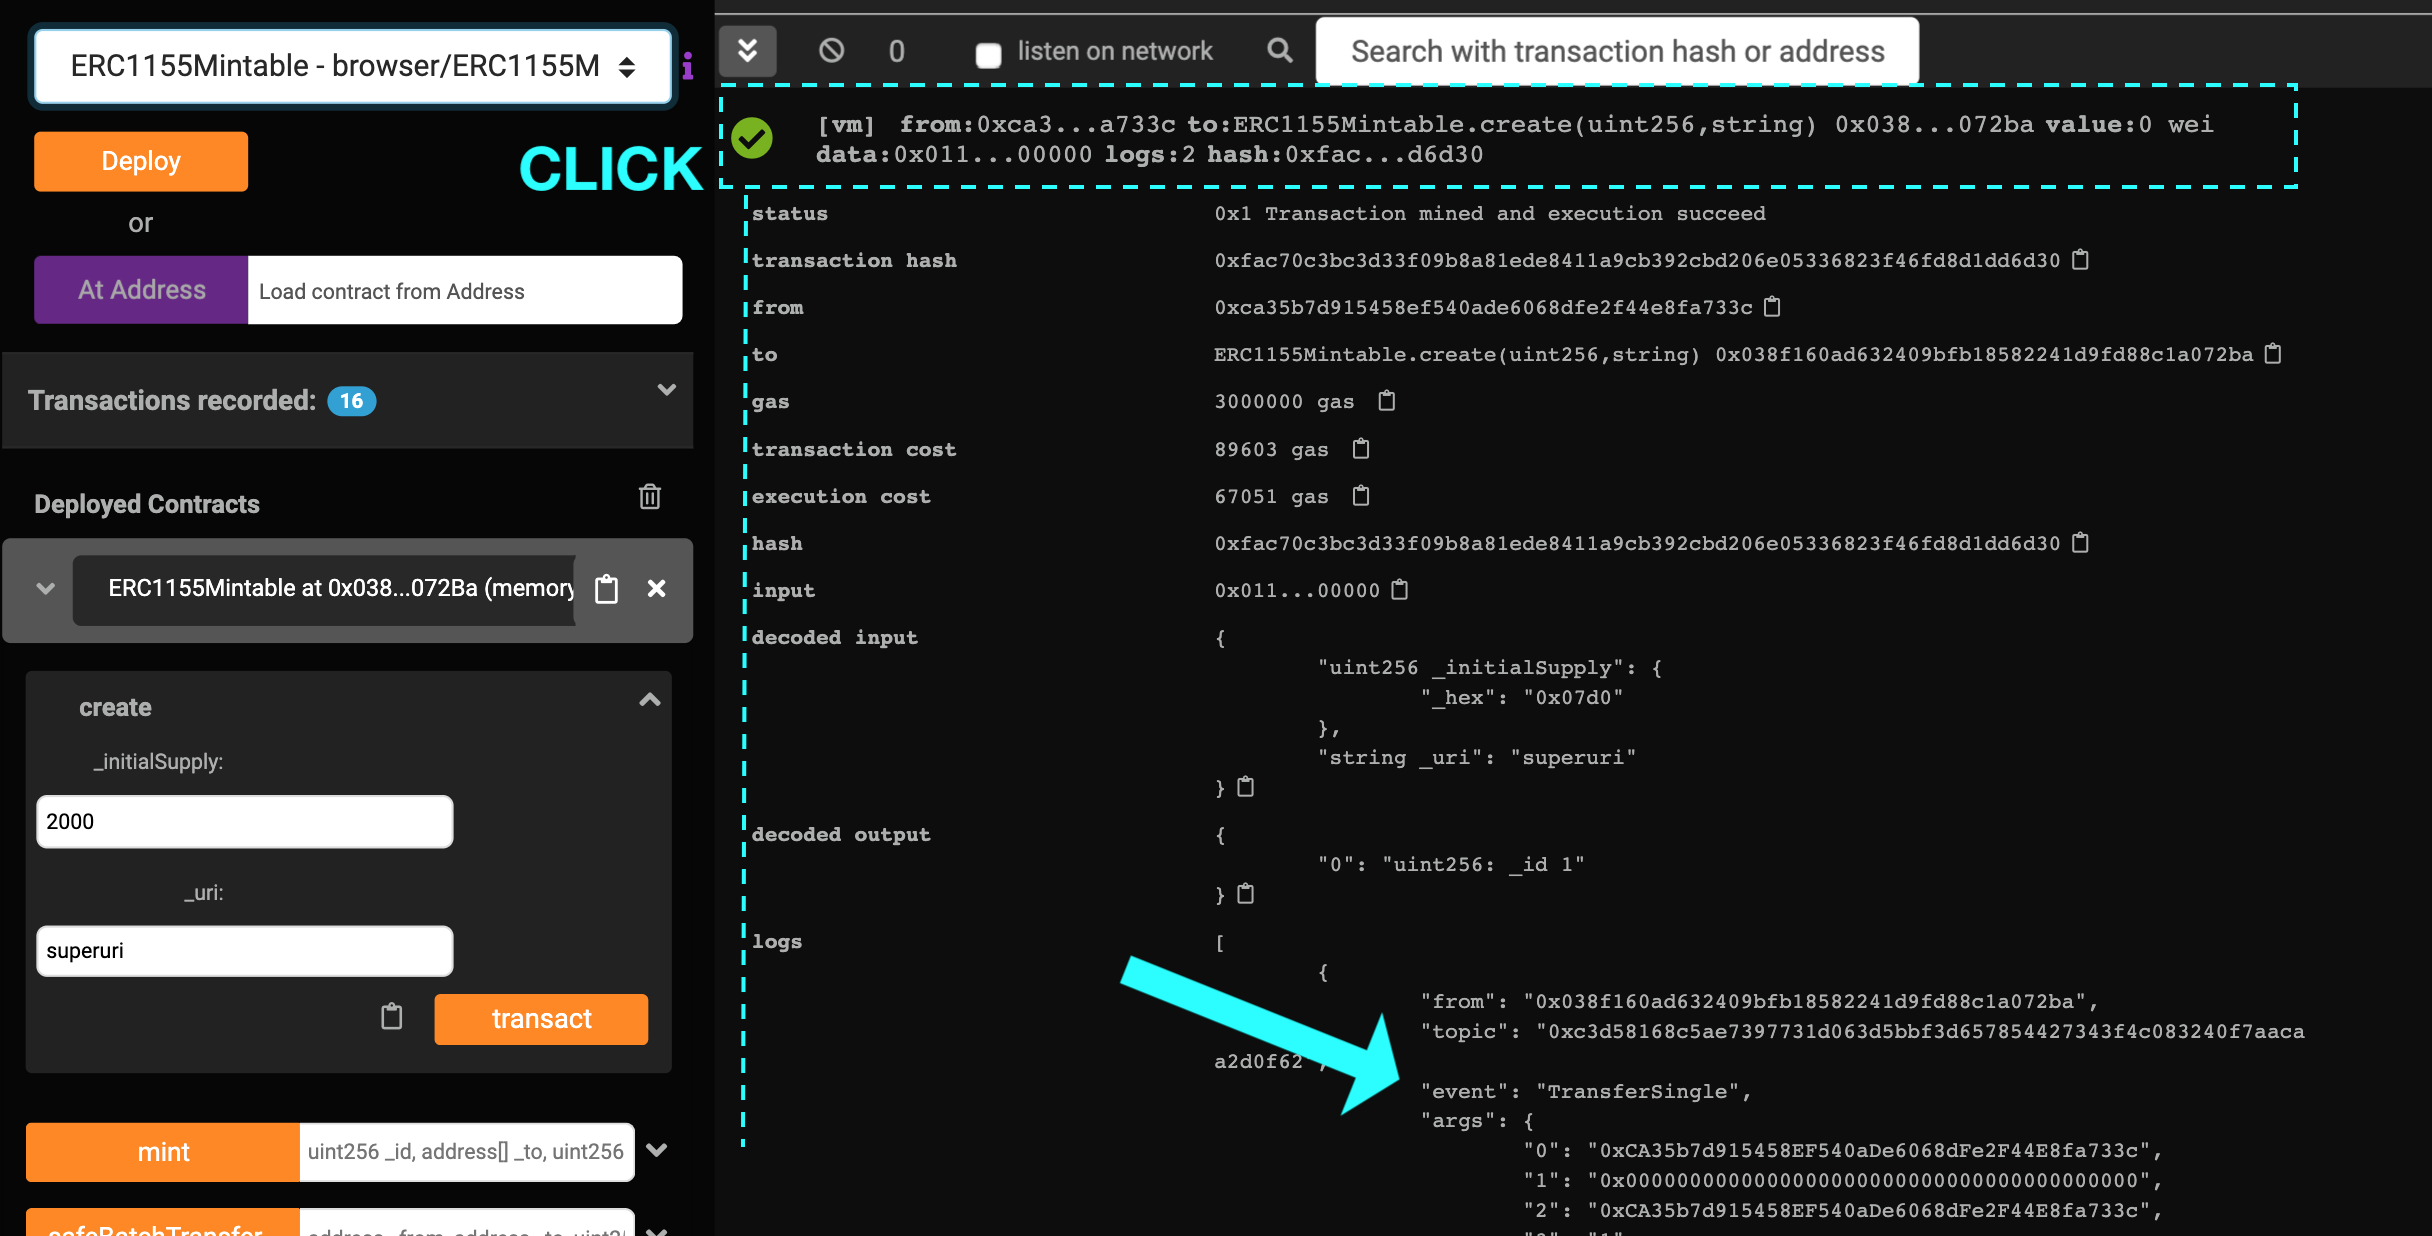Click the 'string _uri: superuri' decoded line
Screen dimensions: 2432x1236
click(1477, 757)
